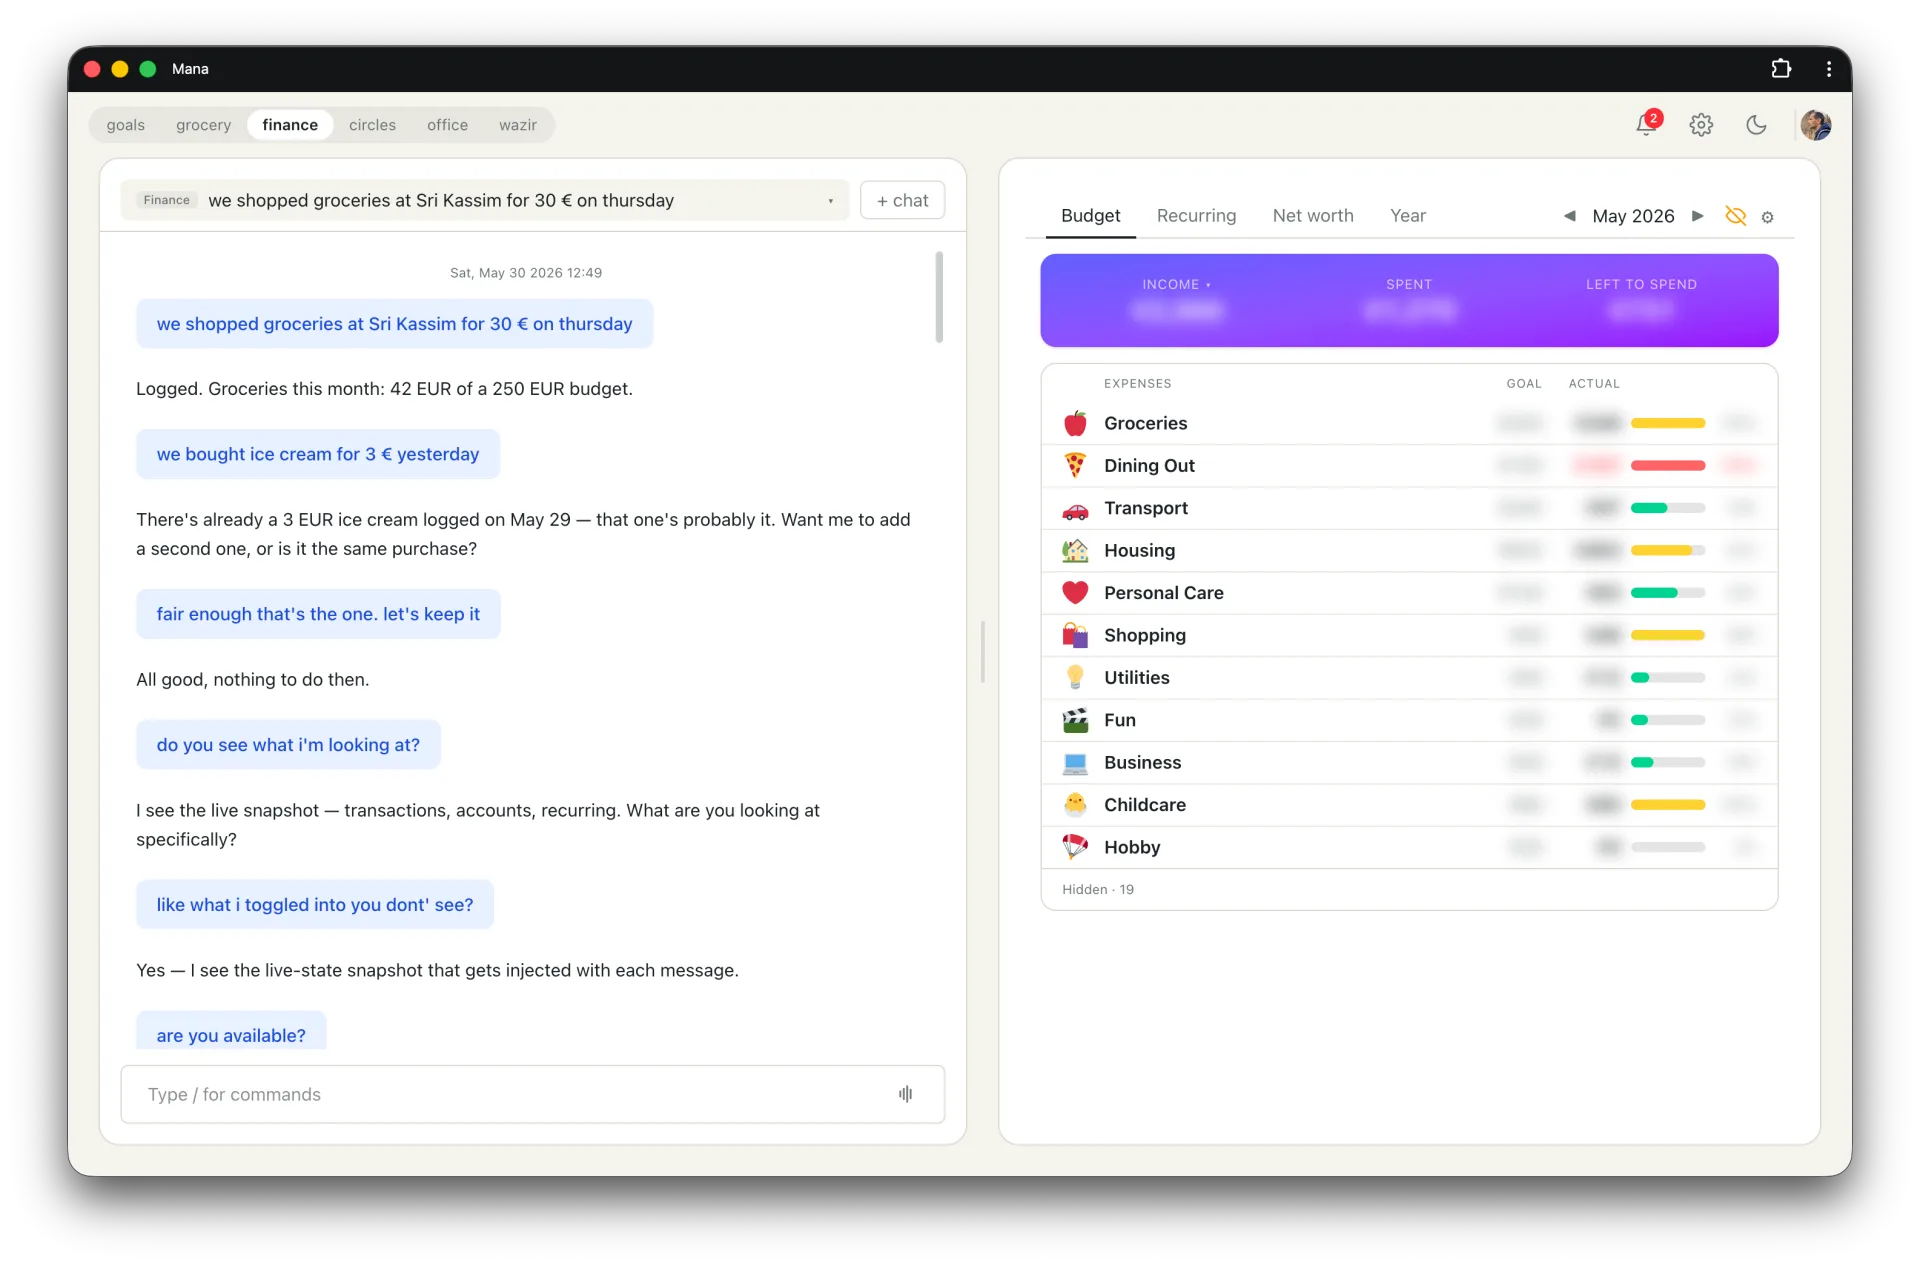This screenshot has width=1920, height=1266.
Task: Toggle hidden amounts eye icon
Action: (x=1736, y=216)
